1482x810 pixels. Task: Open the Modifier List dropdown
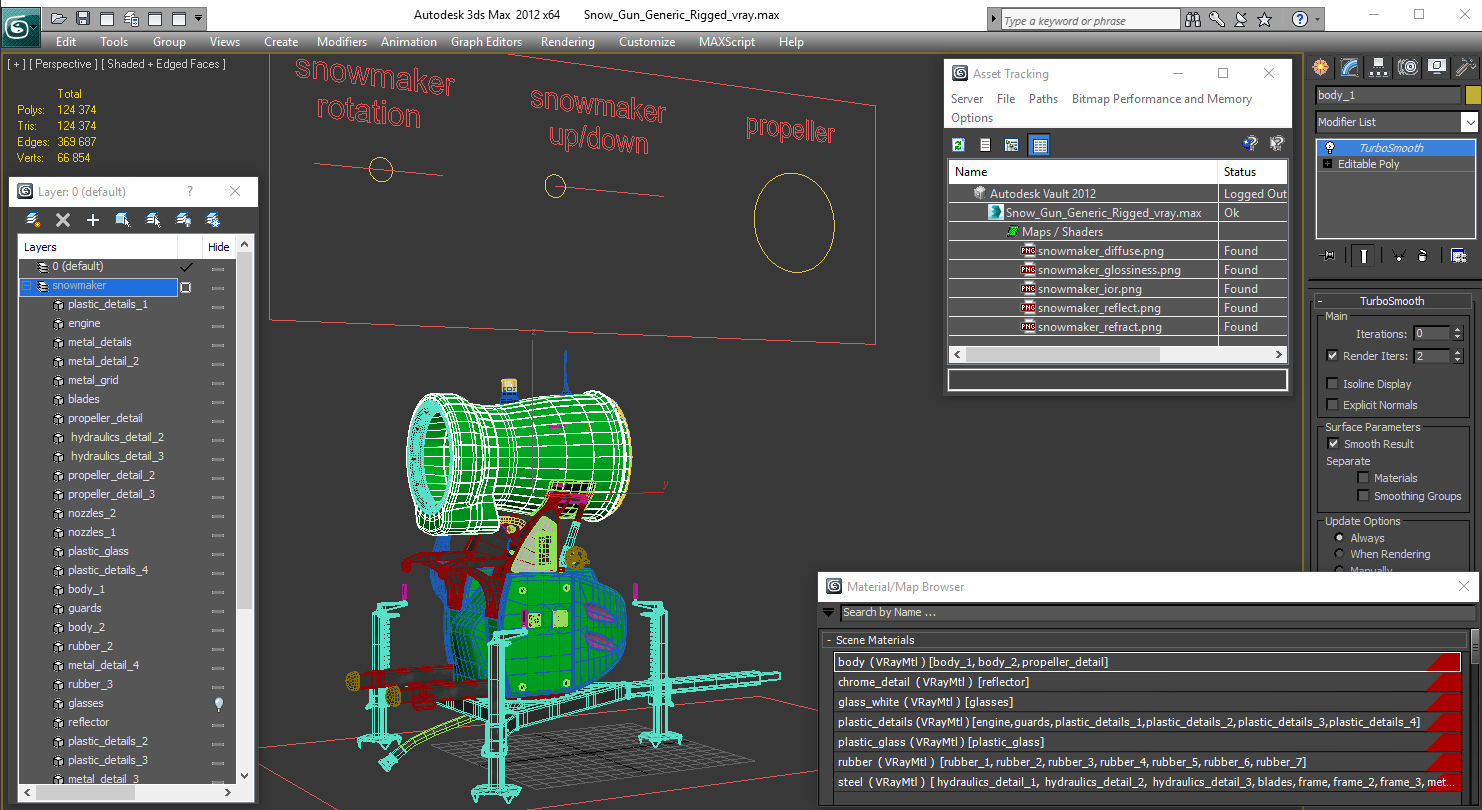click(x=1469, y=122)
